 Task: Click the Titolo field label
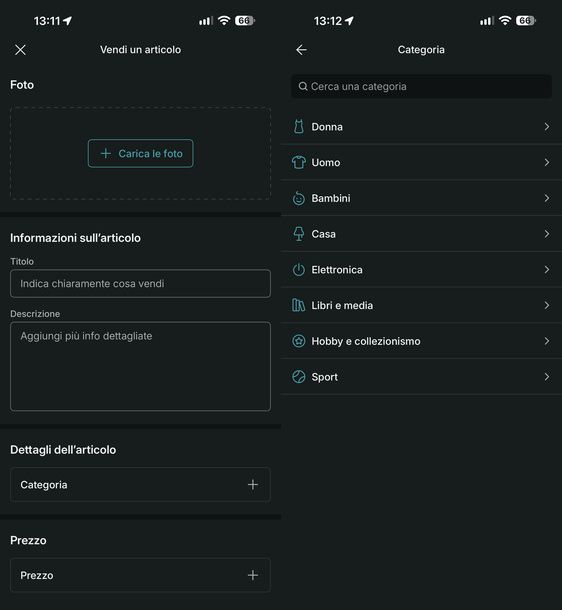coord(22,261)
